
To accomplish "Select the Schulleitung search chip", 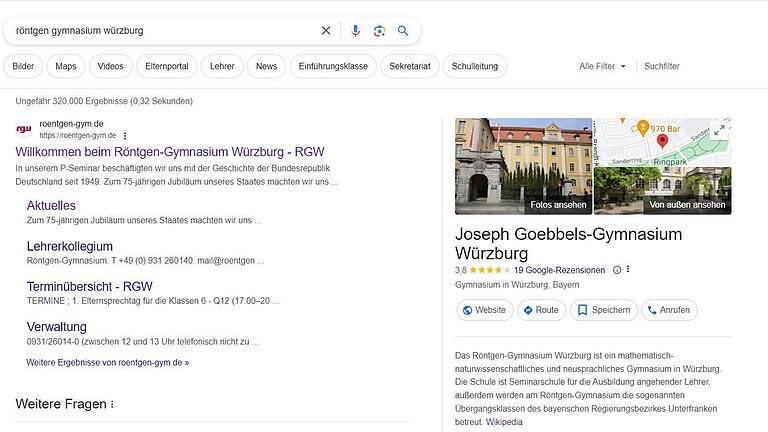I will coord(475,66).
